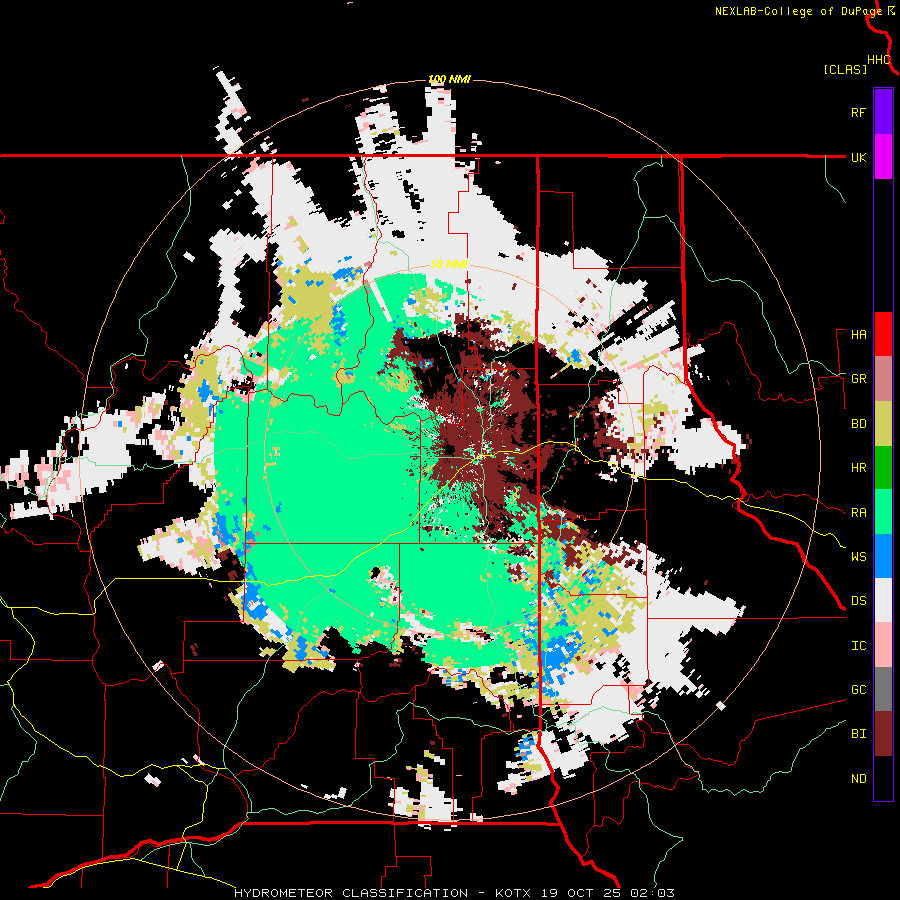Click the HHC product label

click(878, 60)
